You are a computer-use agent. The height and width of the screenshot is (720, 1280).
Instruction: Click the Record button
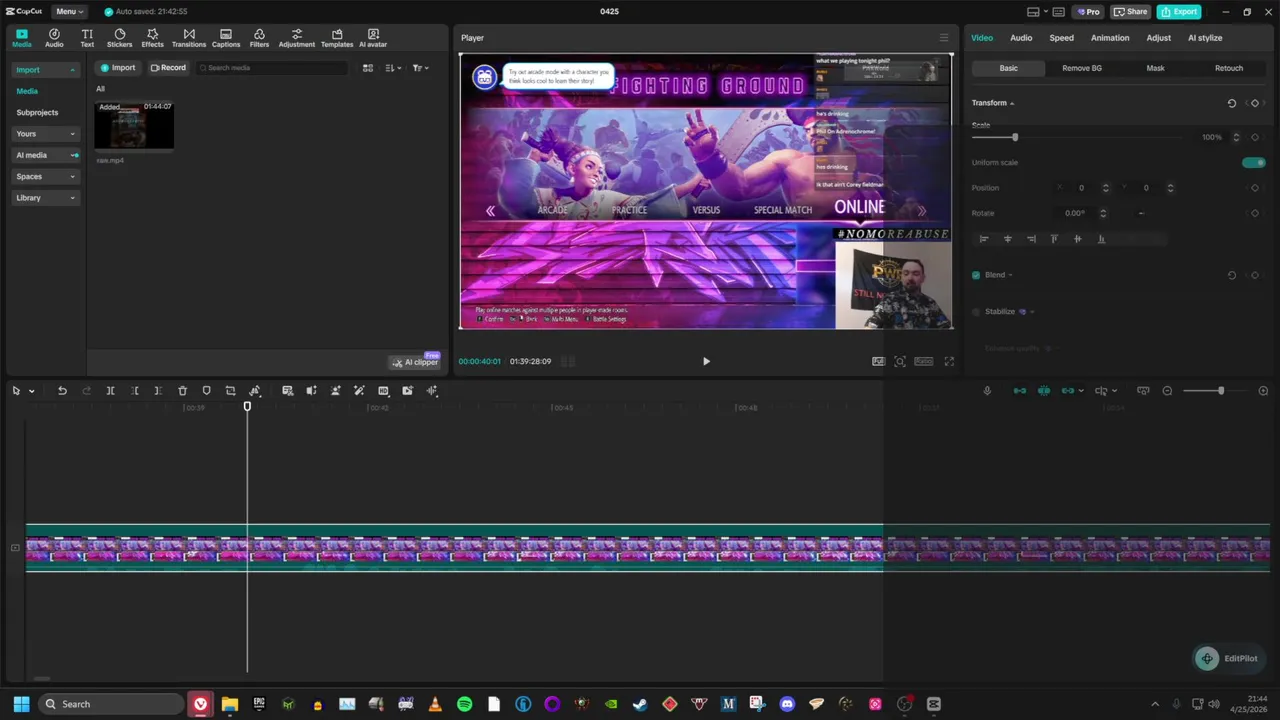168,68
